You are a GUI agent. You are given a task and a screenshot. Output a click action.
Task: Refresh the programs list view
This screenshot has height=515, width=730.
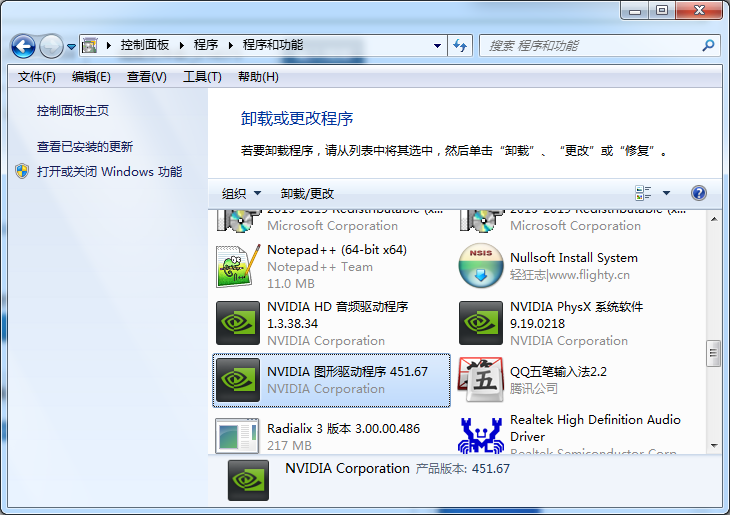(x=460, y=45)
